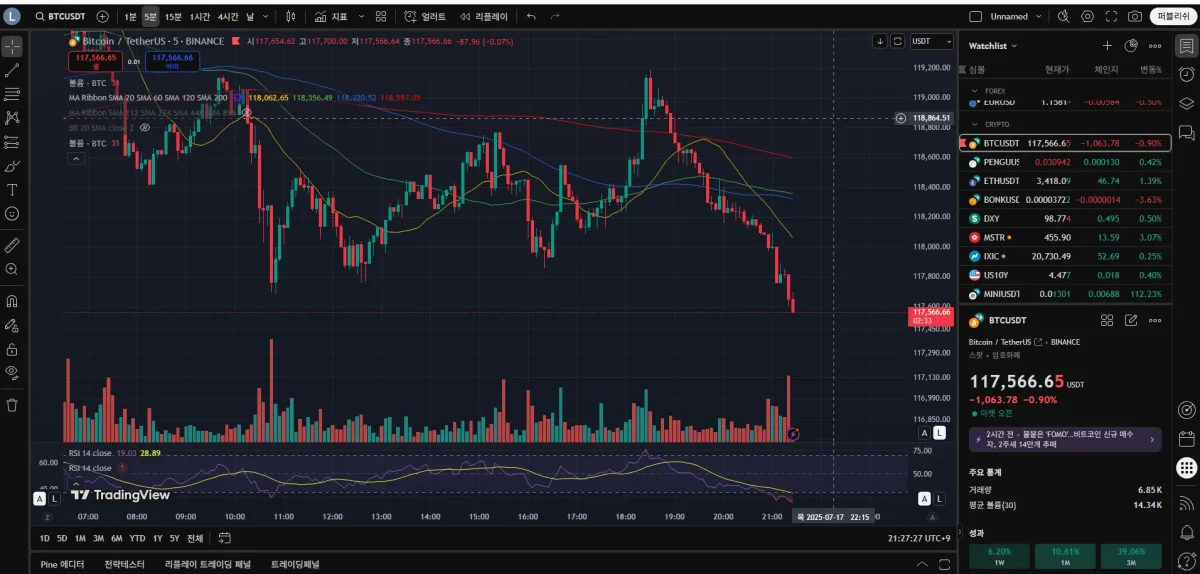Select ETHUSDT in the watchlist
This screenshot has height=574, width=1200.
[x=1065, y=181]
